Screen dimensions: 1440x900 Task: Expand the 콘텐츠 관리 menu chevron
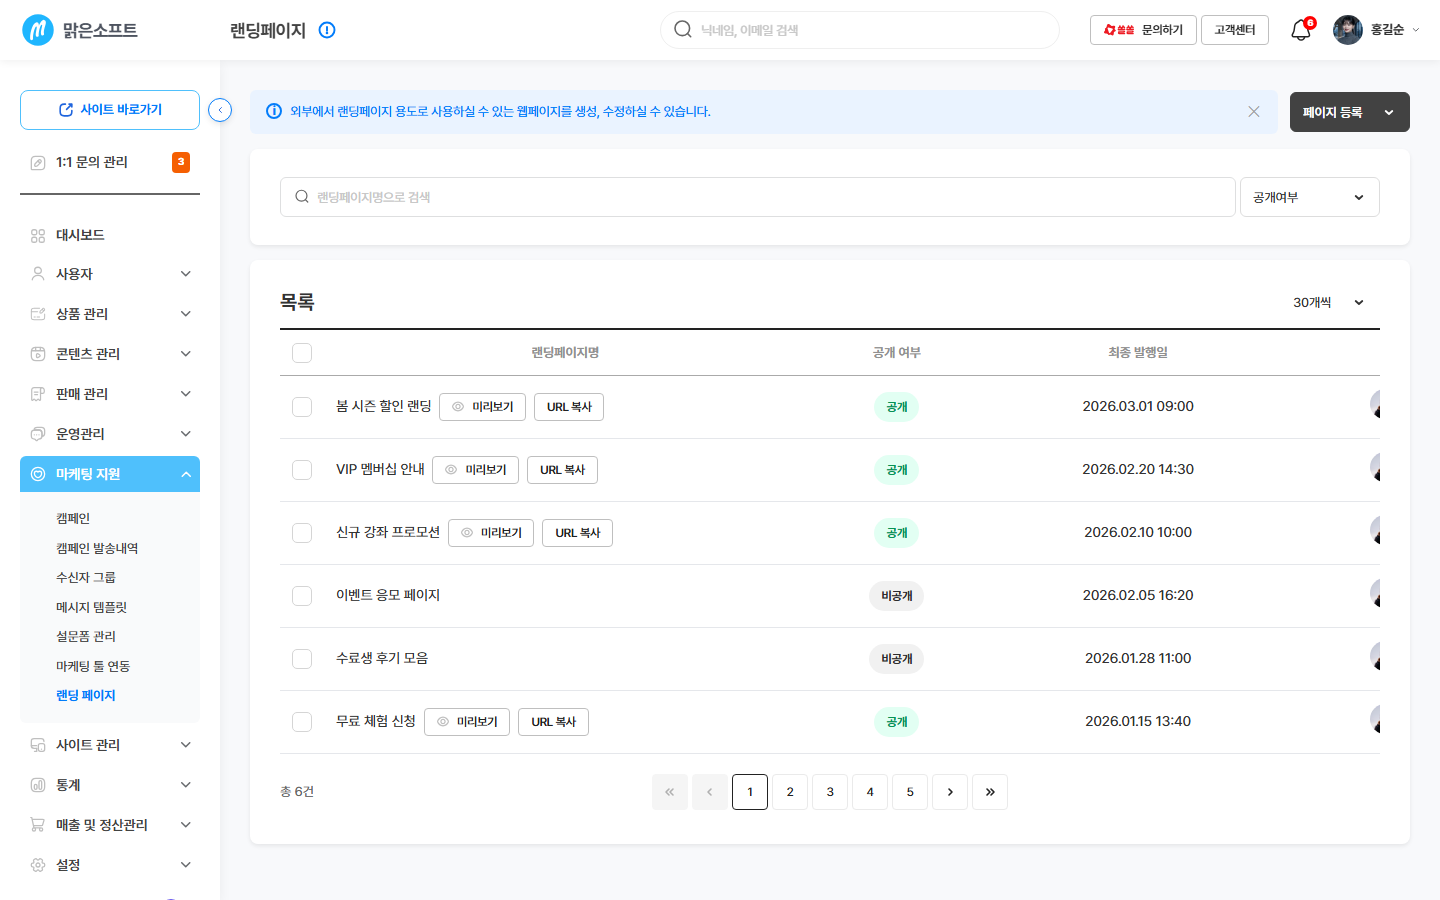click(186, 354)
